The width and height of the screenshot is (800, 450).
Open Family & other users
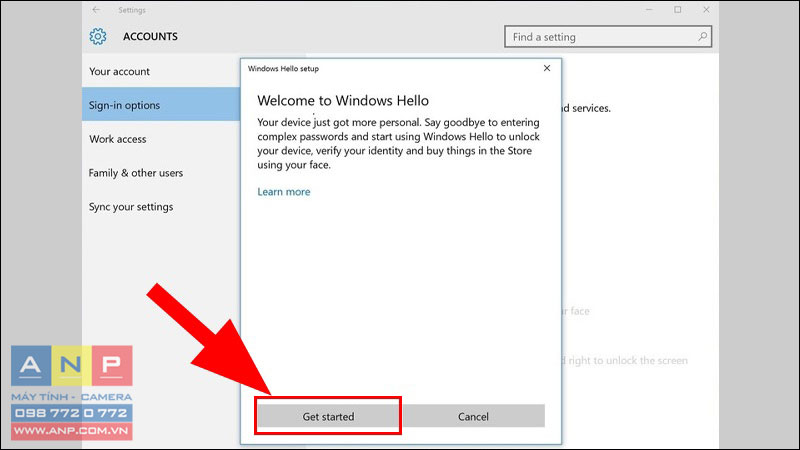[x=161, y=173]
